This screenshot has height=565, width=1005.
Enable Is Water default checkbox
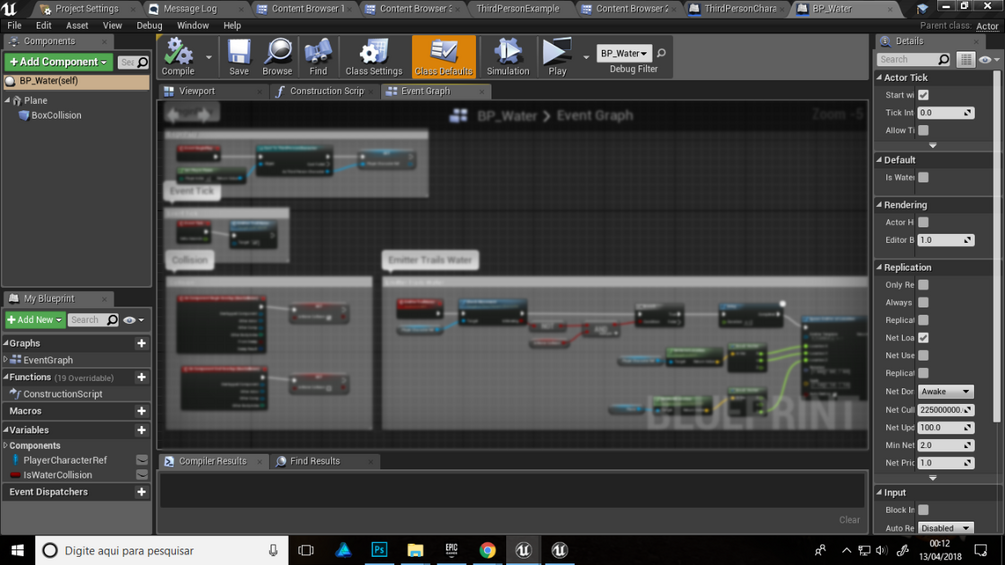[x=923, y=177]
